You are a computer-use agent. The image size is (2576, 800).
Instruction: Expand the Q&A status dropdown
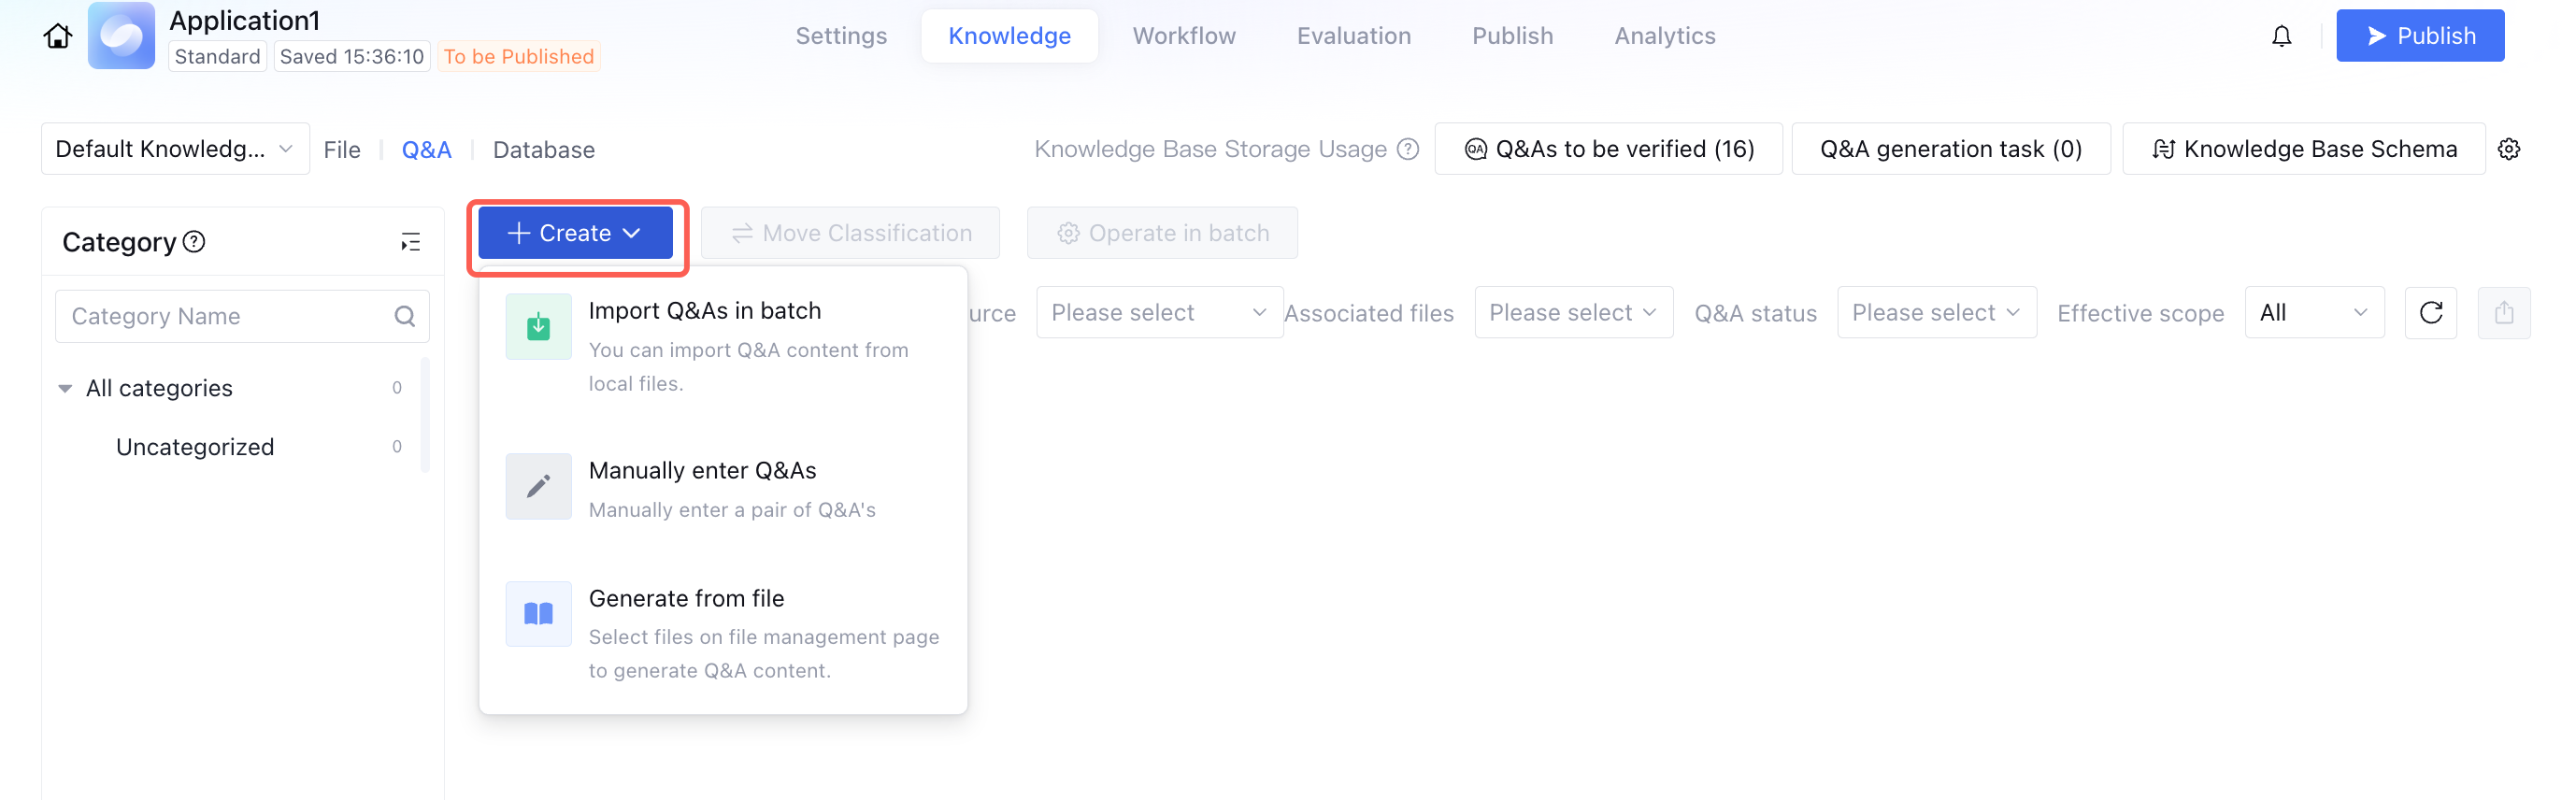tap(1935, 313)
